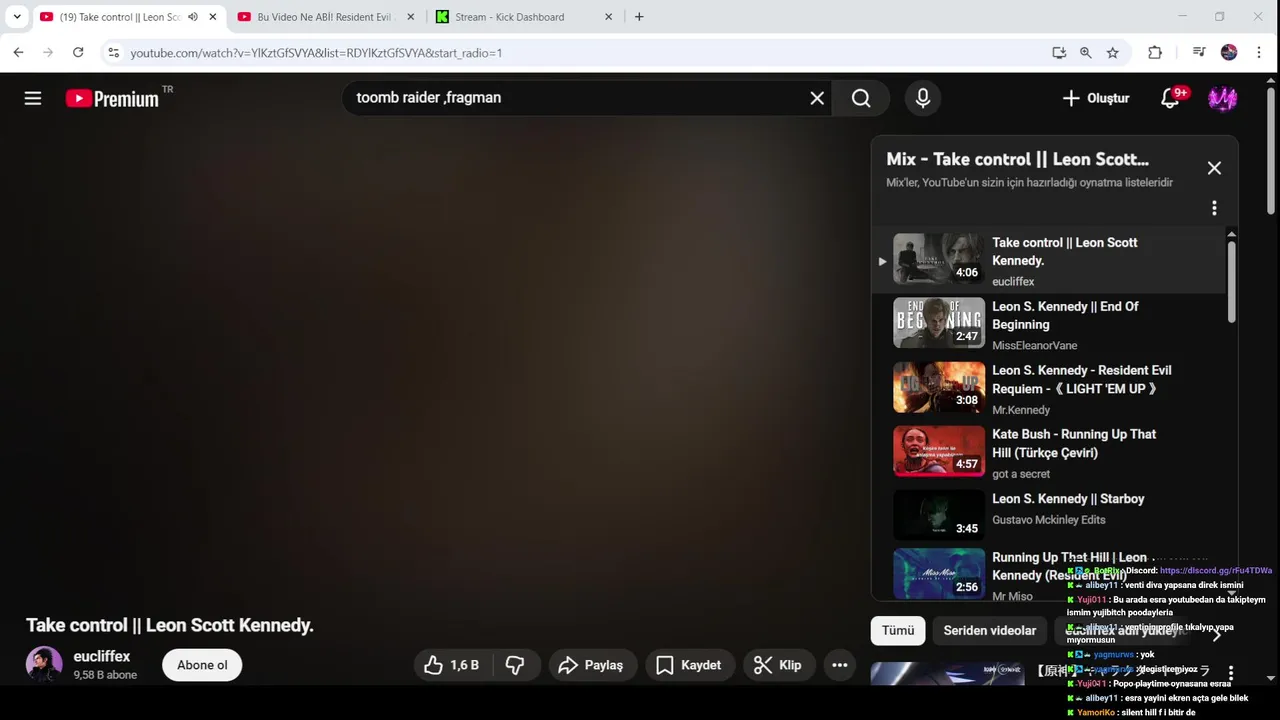The width and height of the screenshot is (1280, 720).
Task: Open Mix playlist three-dot options
Action: click(1214, 208)
